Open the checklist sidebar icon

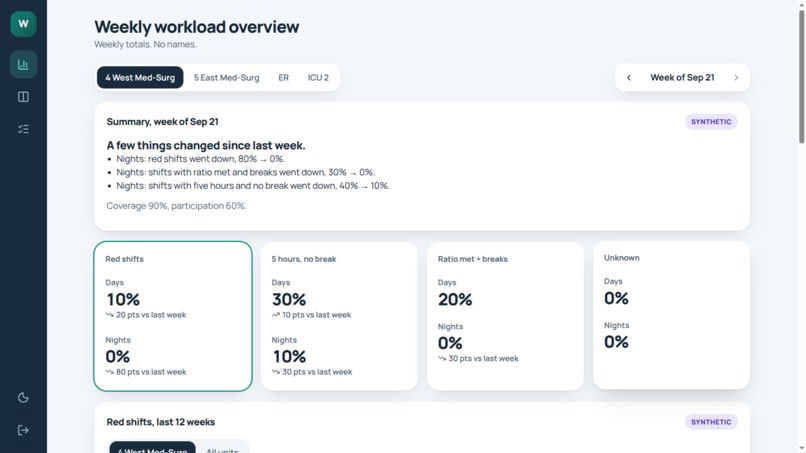pos(23,129)
